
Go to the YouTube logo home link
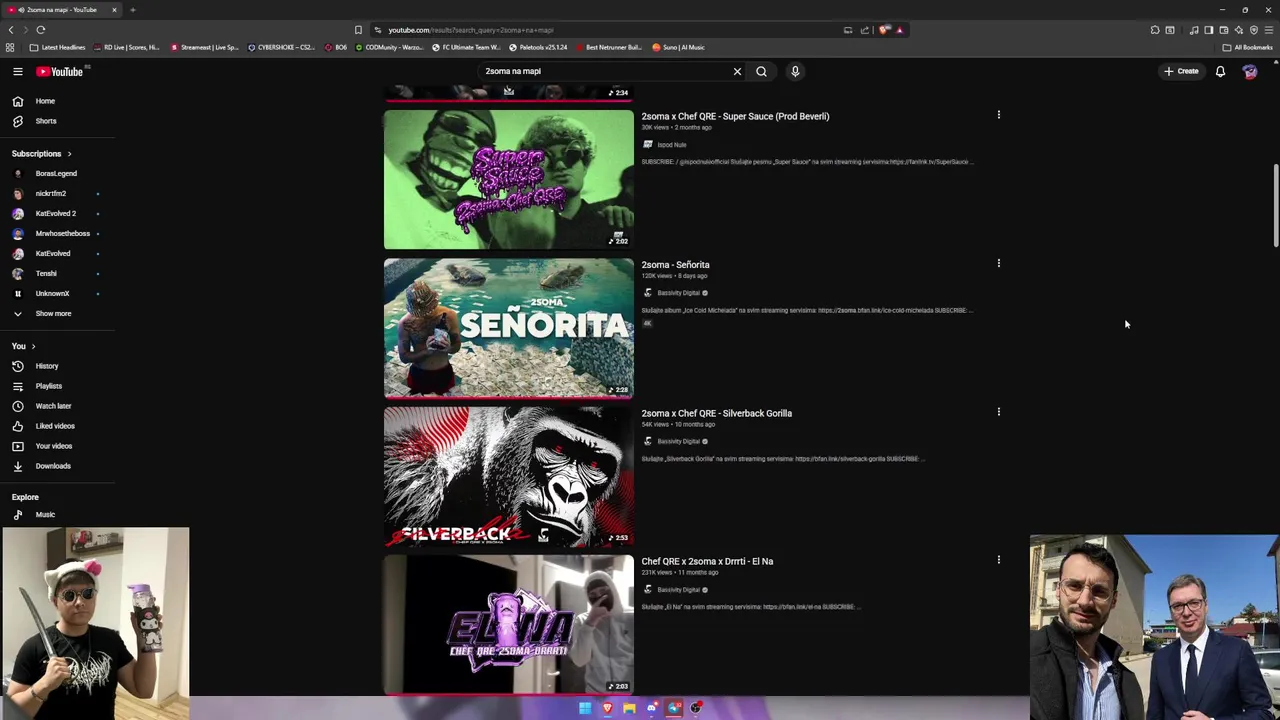point(60,71)
